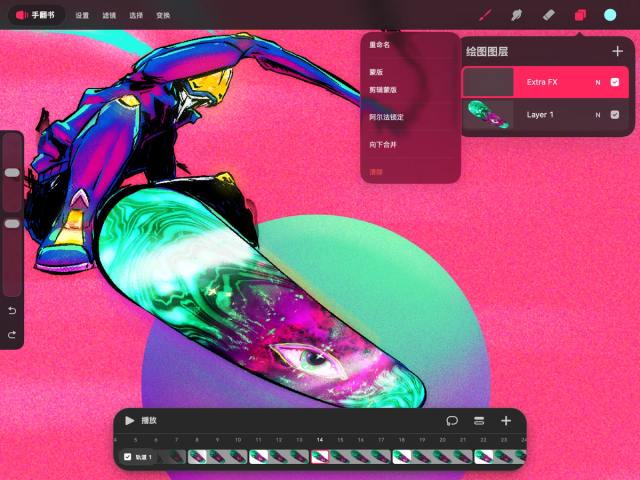640x480 pixels.
Task: Jump to frame 11 on ruler
Action: click(258, 440)
